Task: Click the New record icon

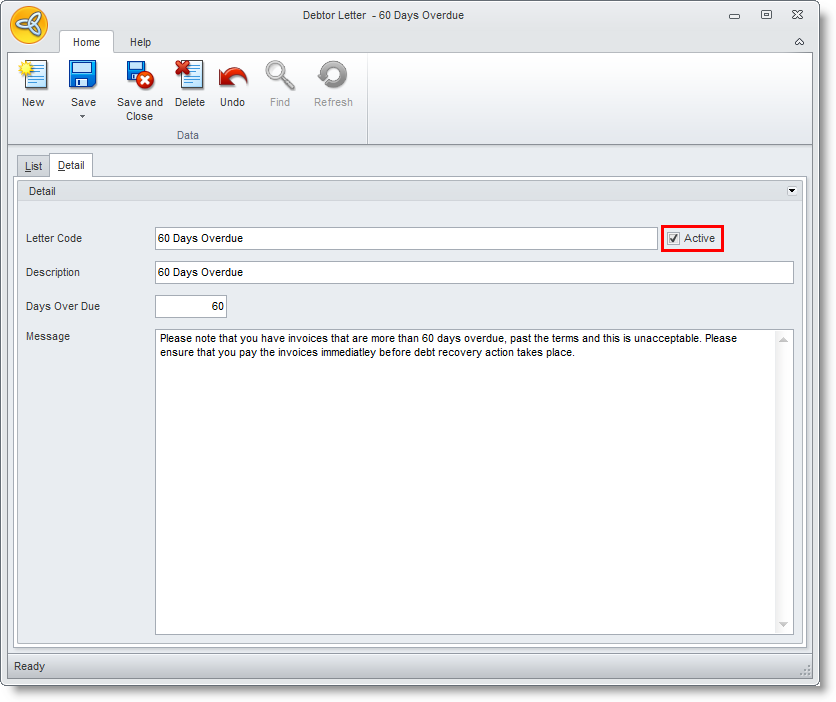Action: (33, 77)
